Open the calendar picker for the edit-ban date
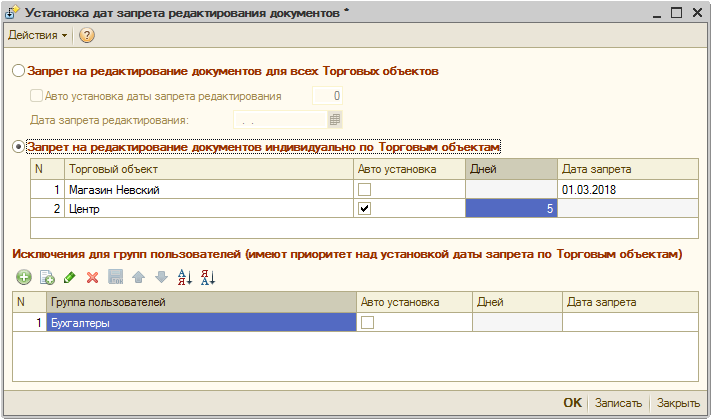This screenshot has width=711, height=419. (x=335, y=120)
